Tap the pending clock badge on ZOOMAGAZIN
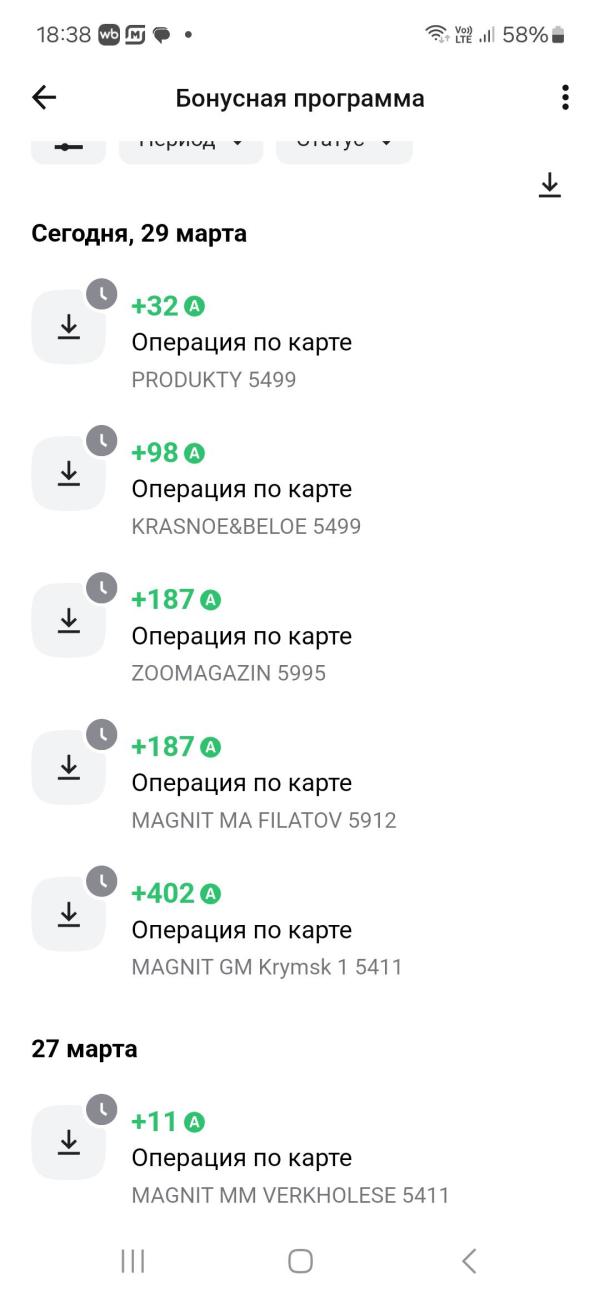600x1299 pixels. coord(102,588)
